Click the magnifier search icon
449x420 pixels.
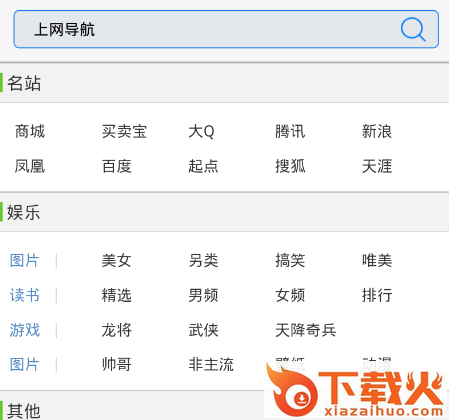tap(413, 29)
